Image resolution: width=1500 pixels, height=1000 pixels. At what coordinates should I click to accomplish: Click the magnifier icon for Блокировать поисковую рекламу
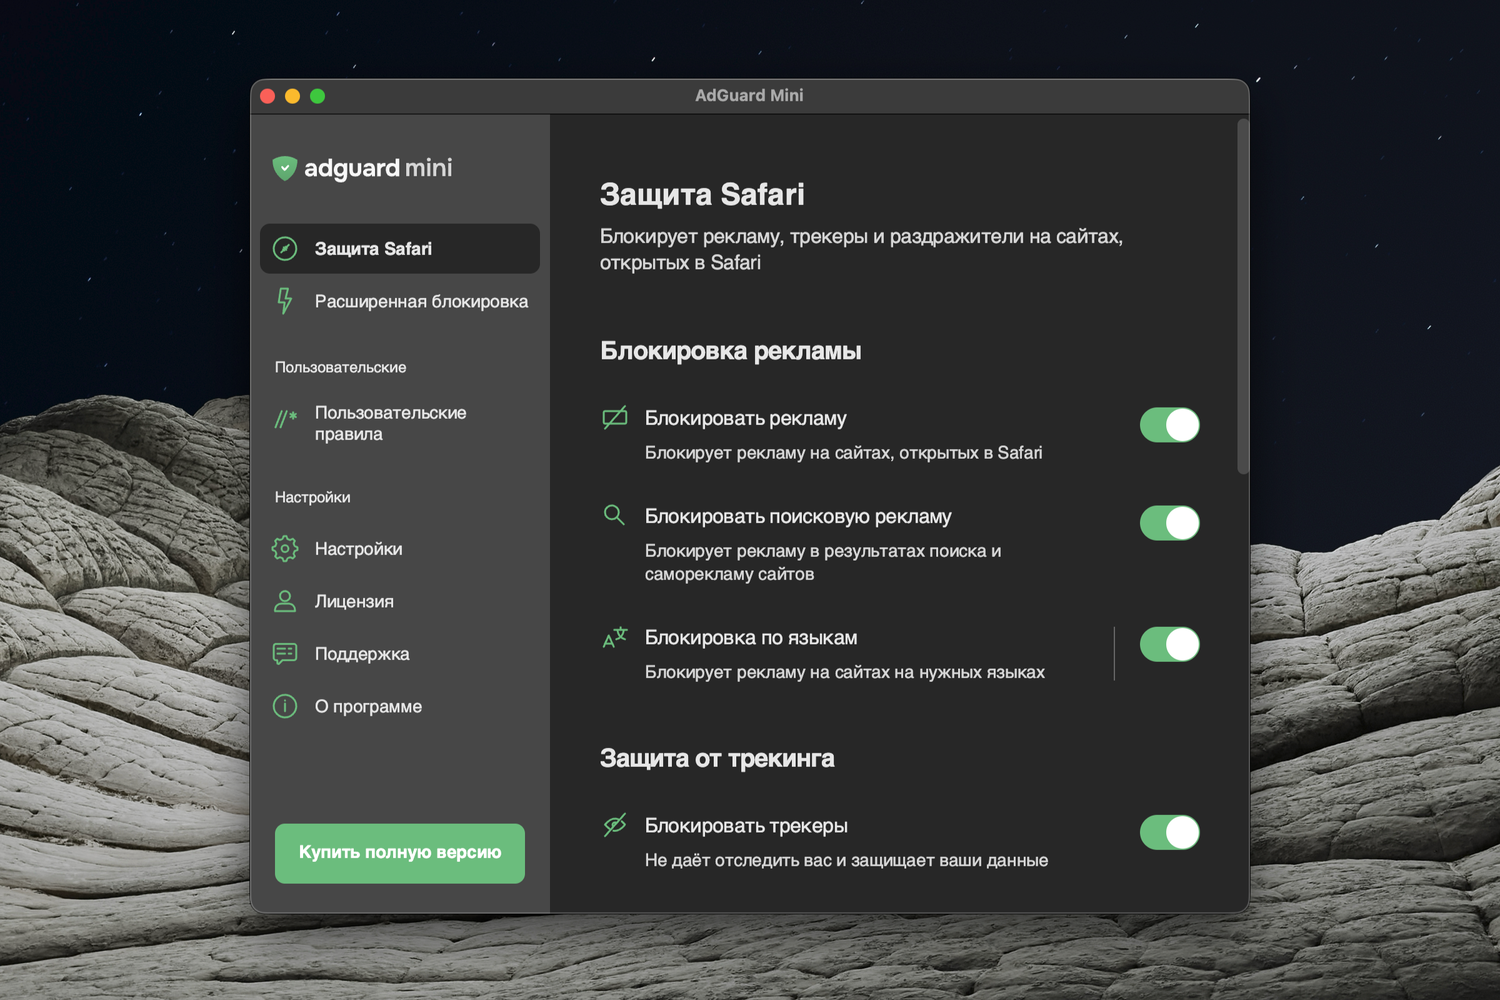[614, 515]
